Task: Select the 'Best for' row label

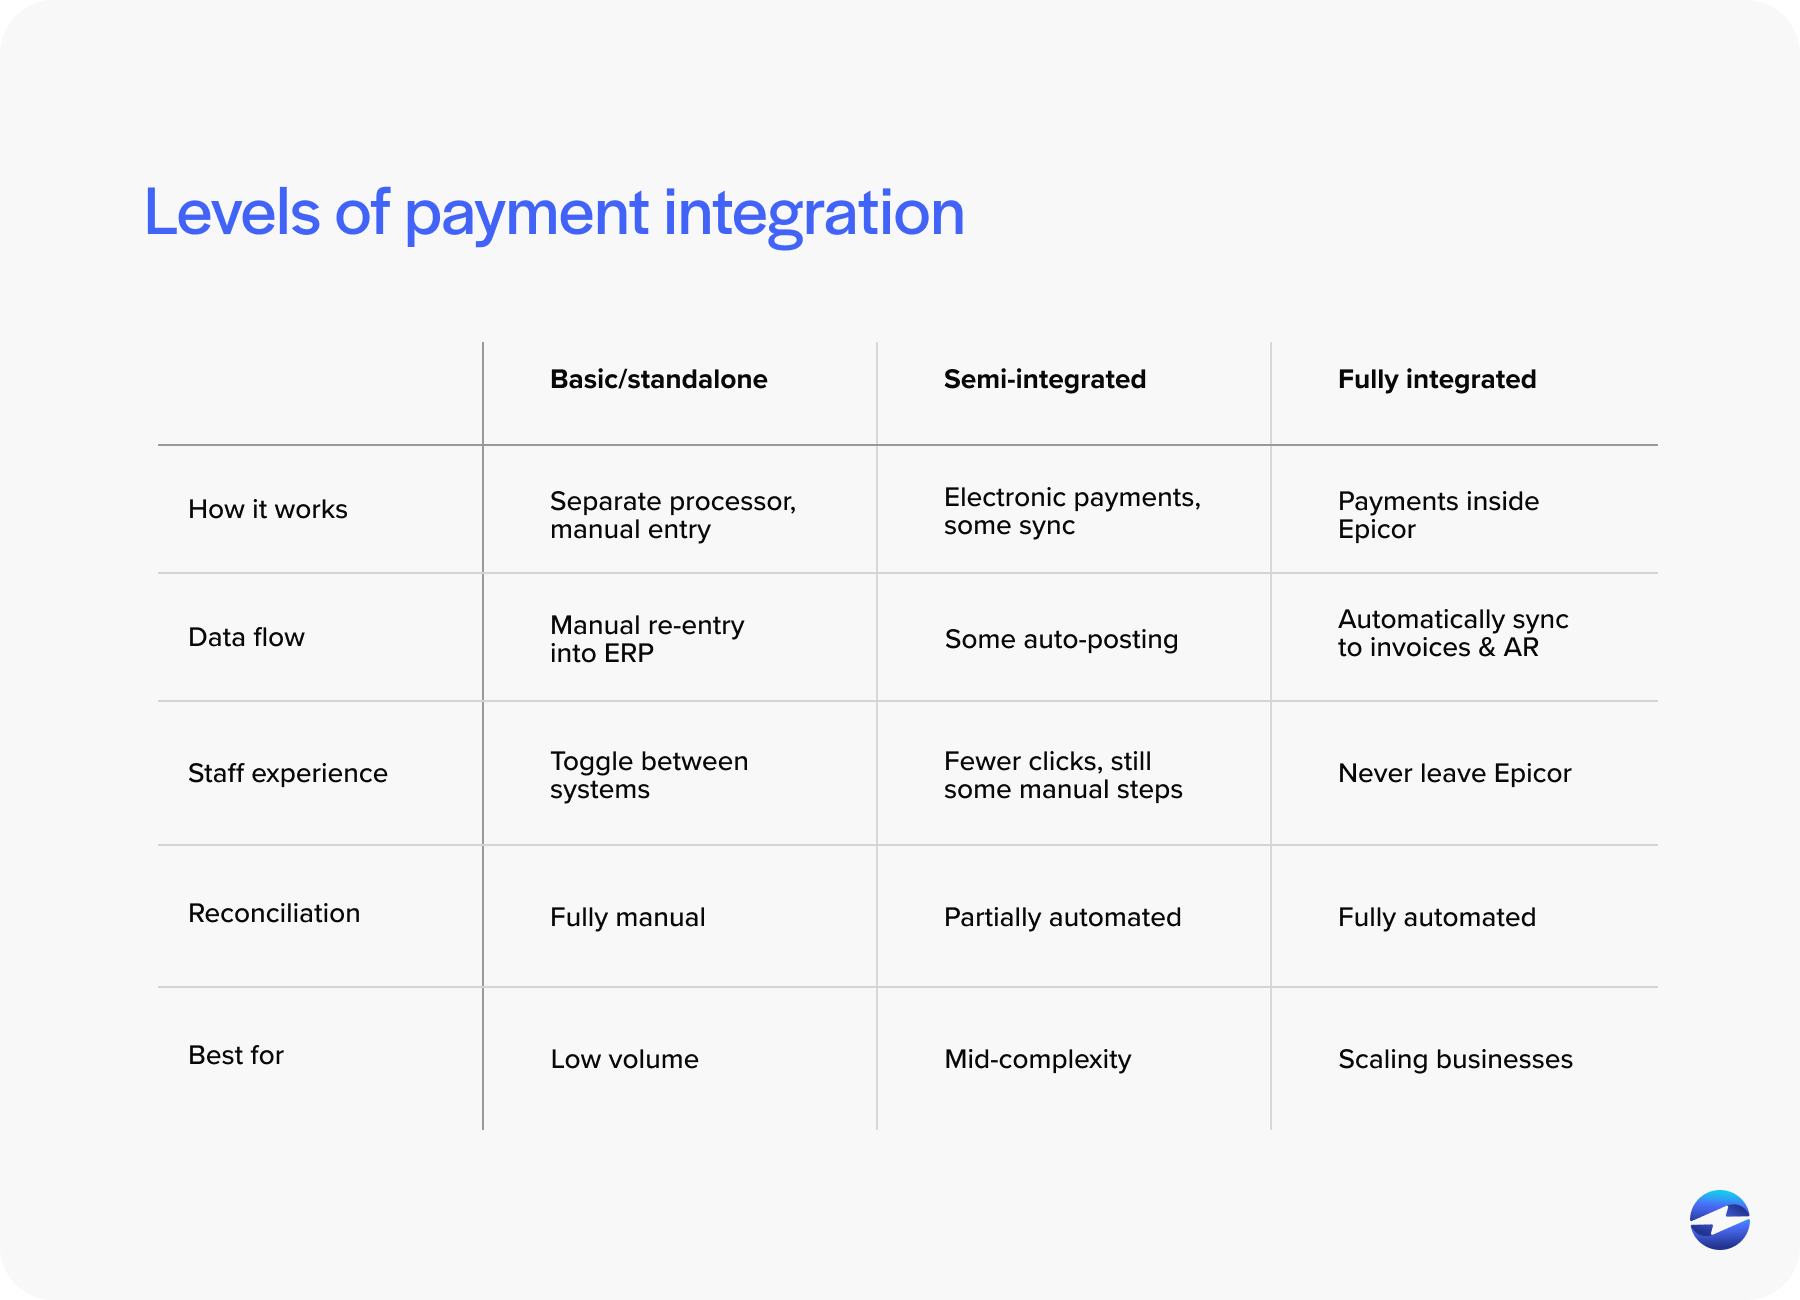Action: 235,1054
